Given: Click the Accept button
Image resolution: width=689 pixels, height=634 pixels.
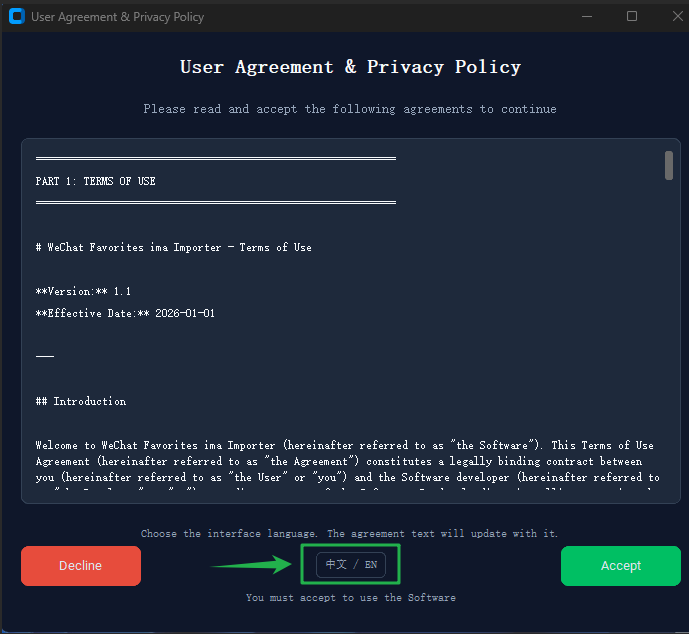Looking at the screenshot, I should click(x=620, y=565).
